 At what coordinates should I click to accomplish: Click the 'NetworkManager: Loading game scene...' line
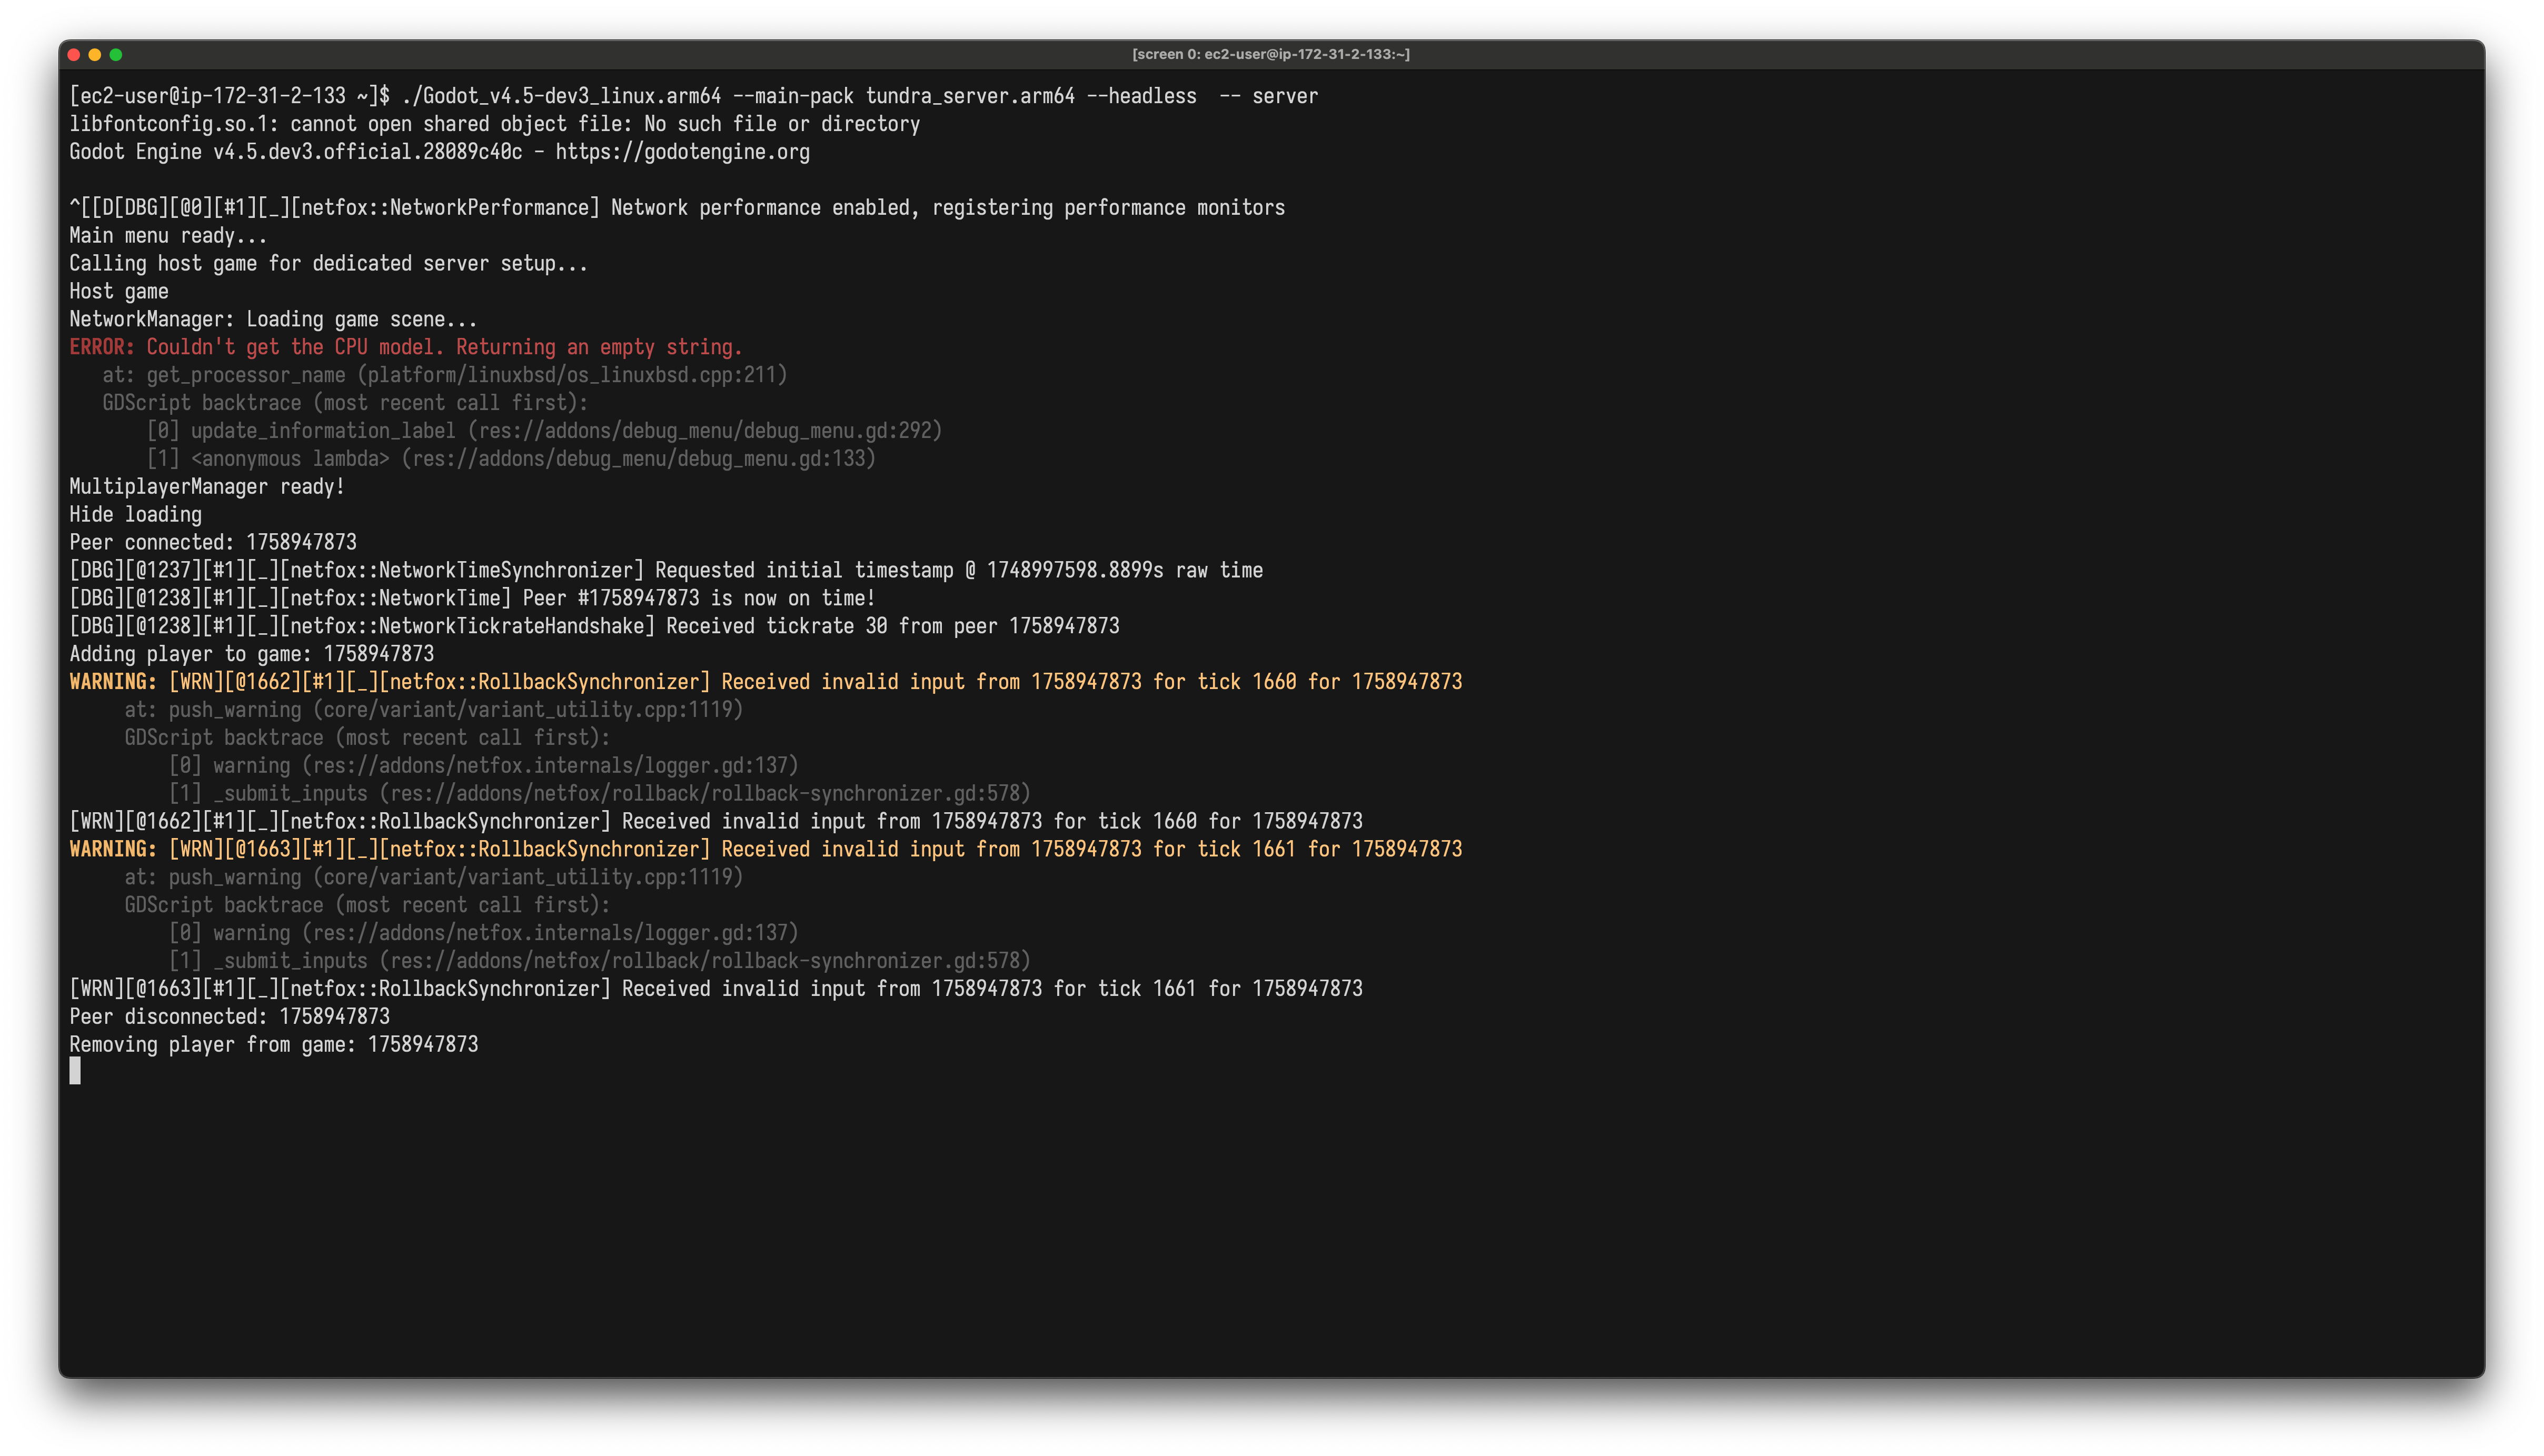(x=273, y=320)
